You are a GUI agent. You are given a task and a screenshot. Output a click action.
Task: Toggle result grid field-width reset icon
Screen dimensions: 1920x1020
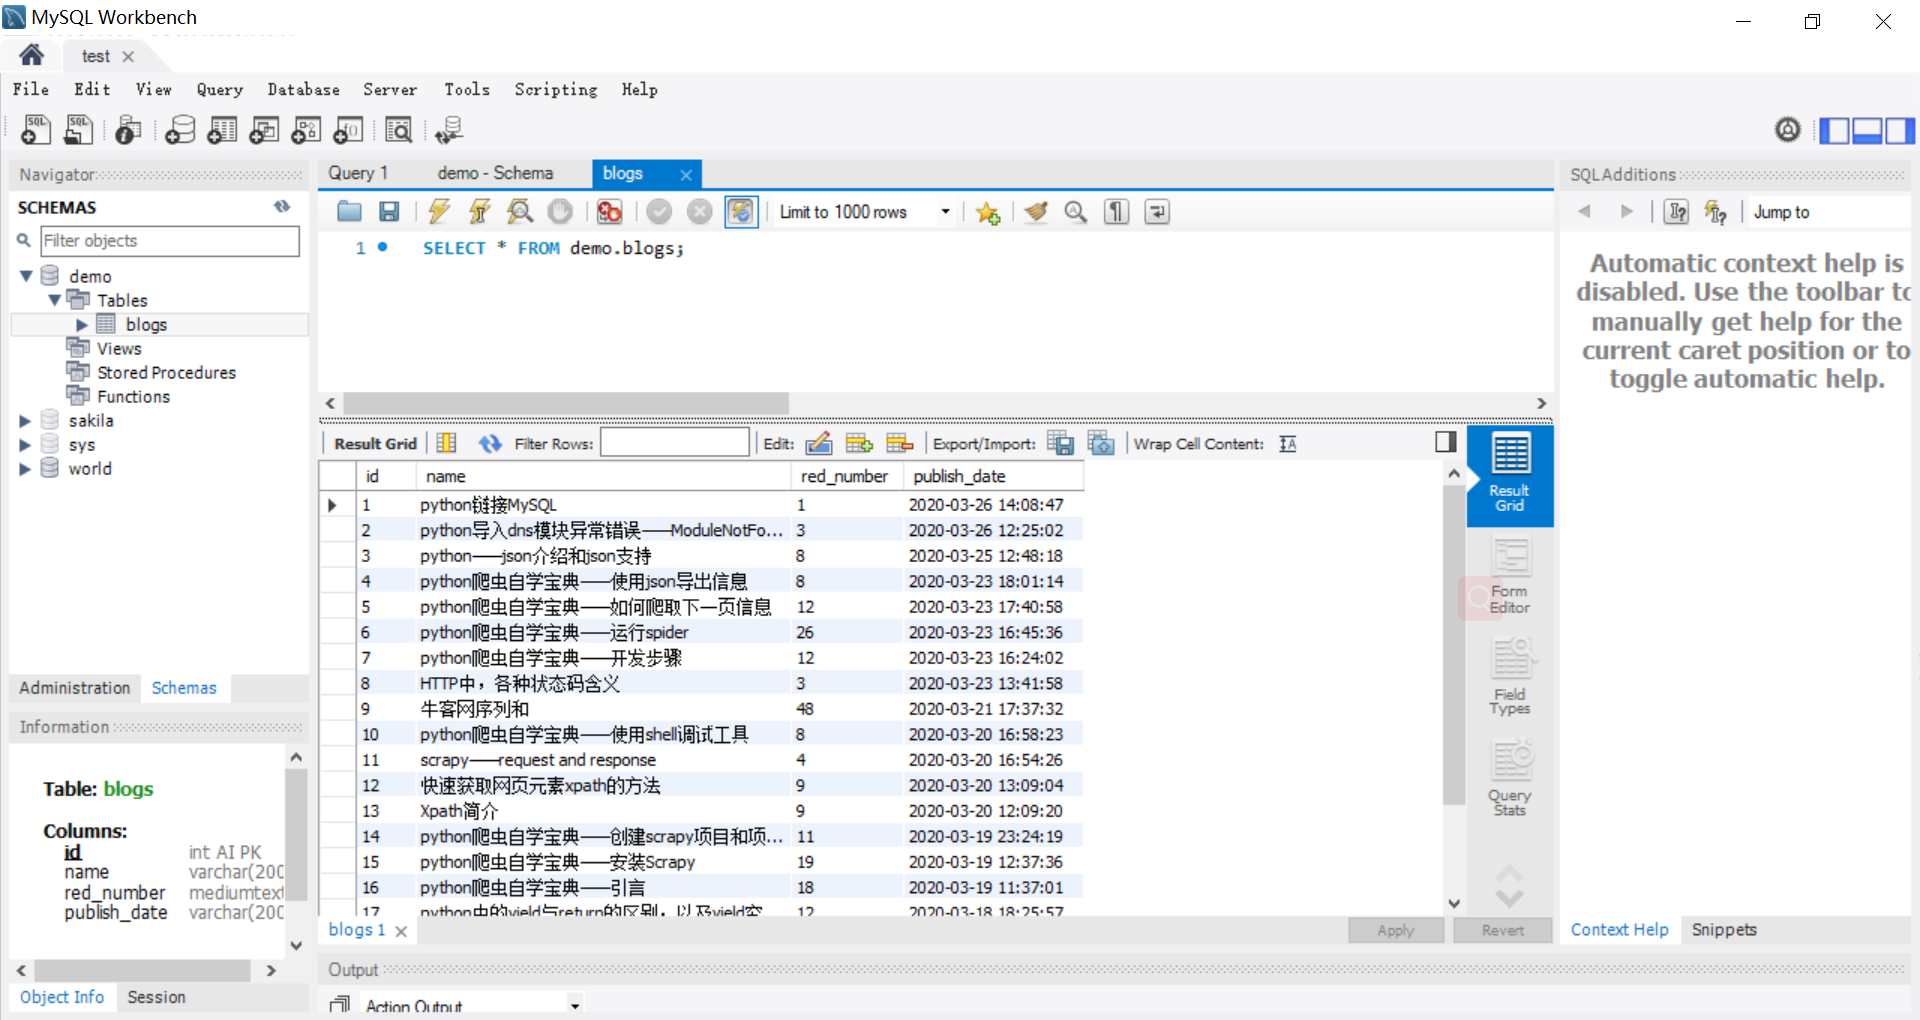(x=447, y=443)
